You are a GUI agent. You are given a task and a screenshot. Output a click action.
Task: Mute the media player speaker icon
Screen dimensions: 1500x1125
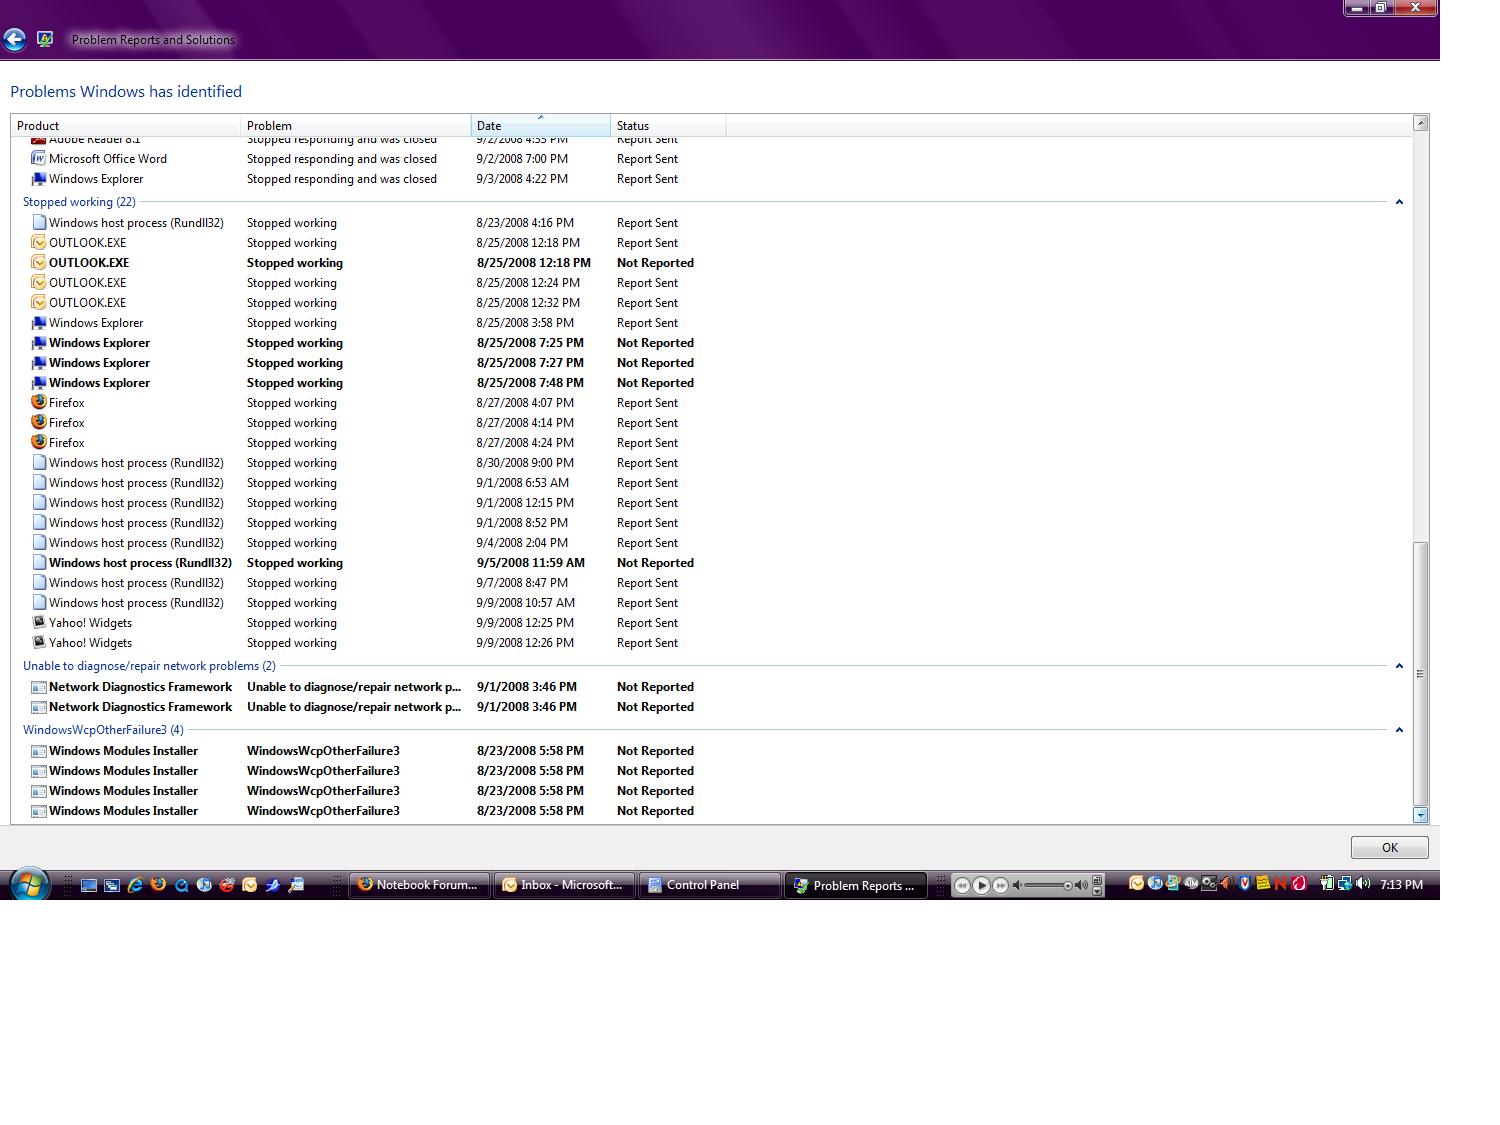coord(1017,885)
